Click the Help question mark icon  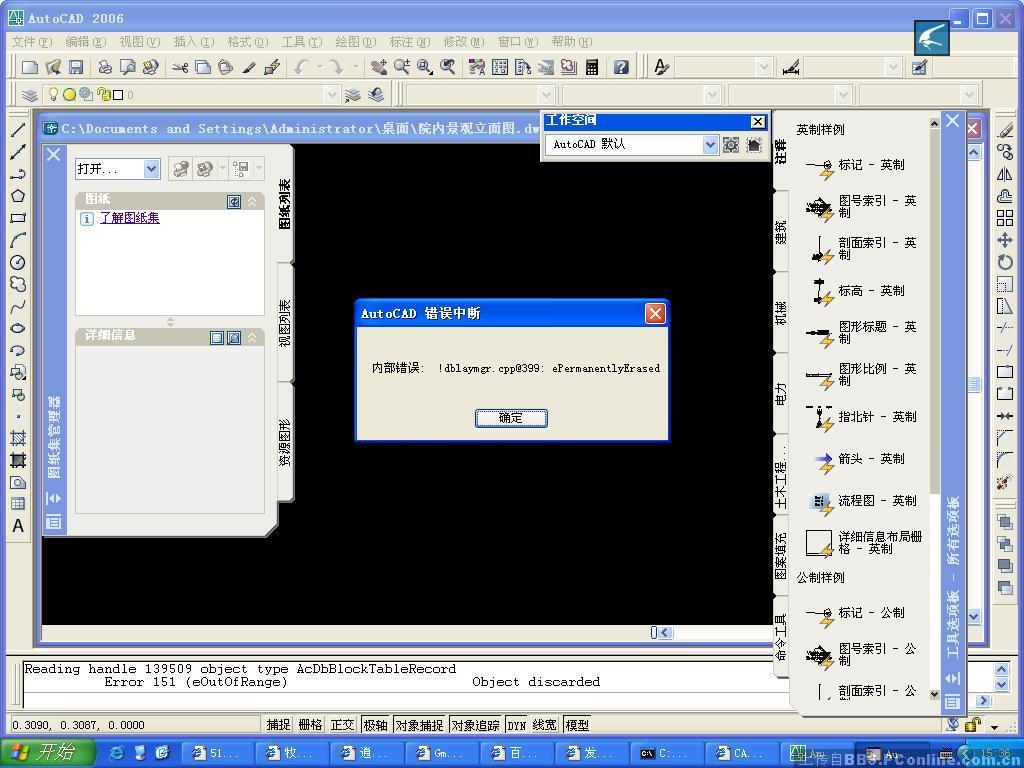click(621, 67)
